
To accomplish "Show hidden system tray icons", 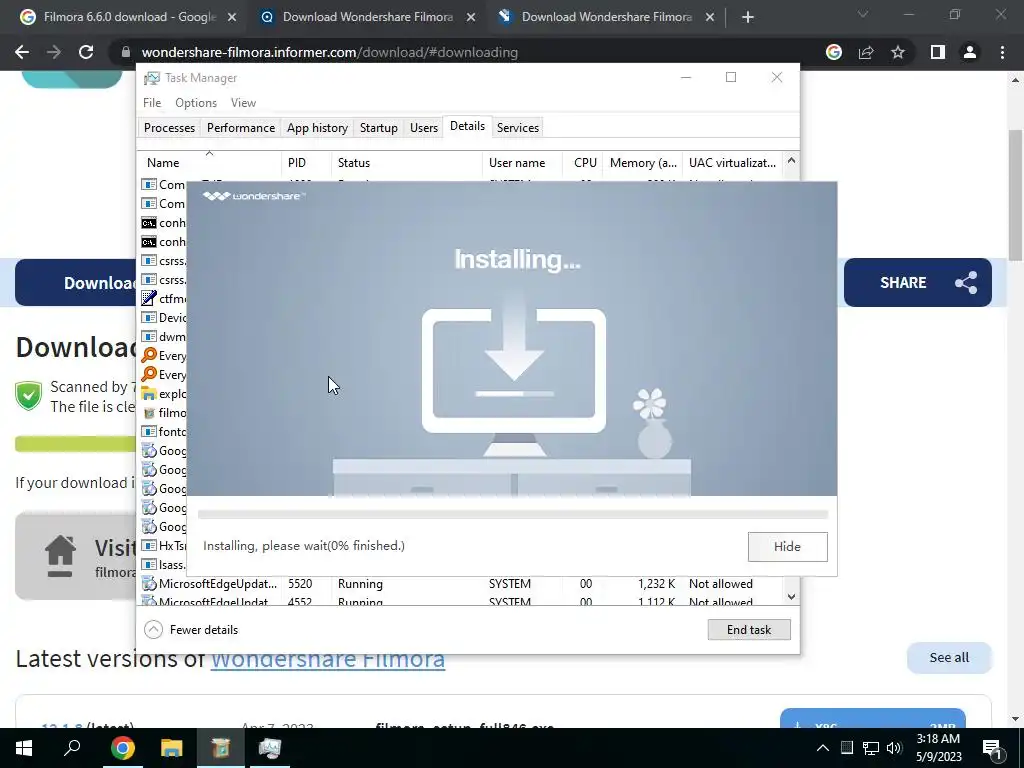I will pos(823,748).
